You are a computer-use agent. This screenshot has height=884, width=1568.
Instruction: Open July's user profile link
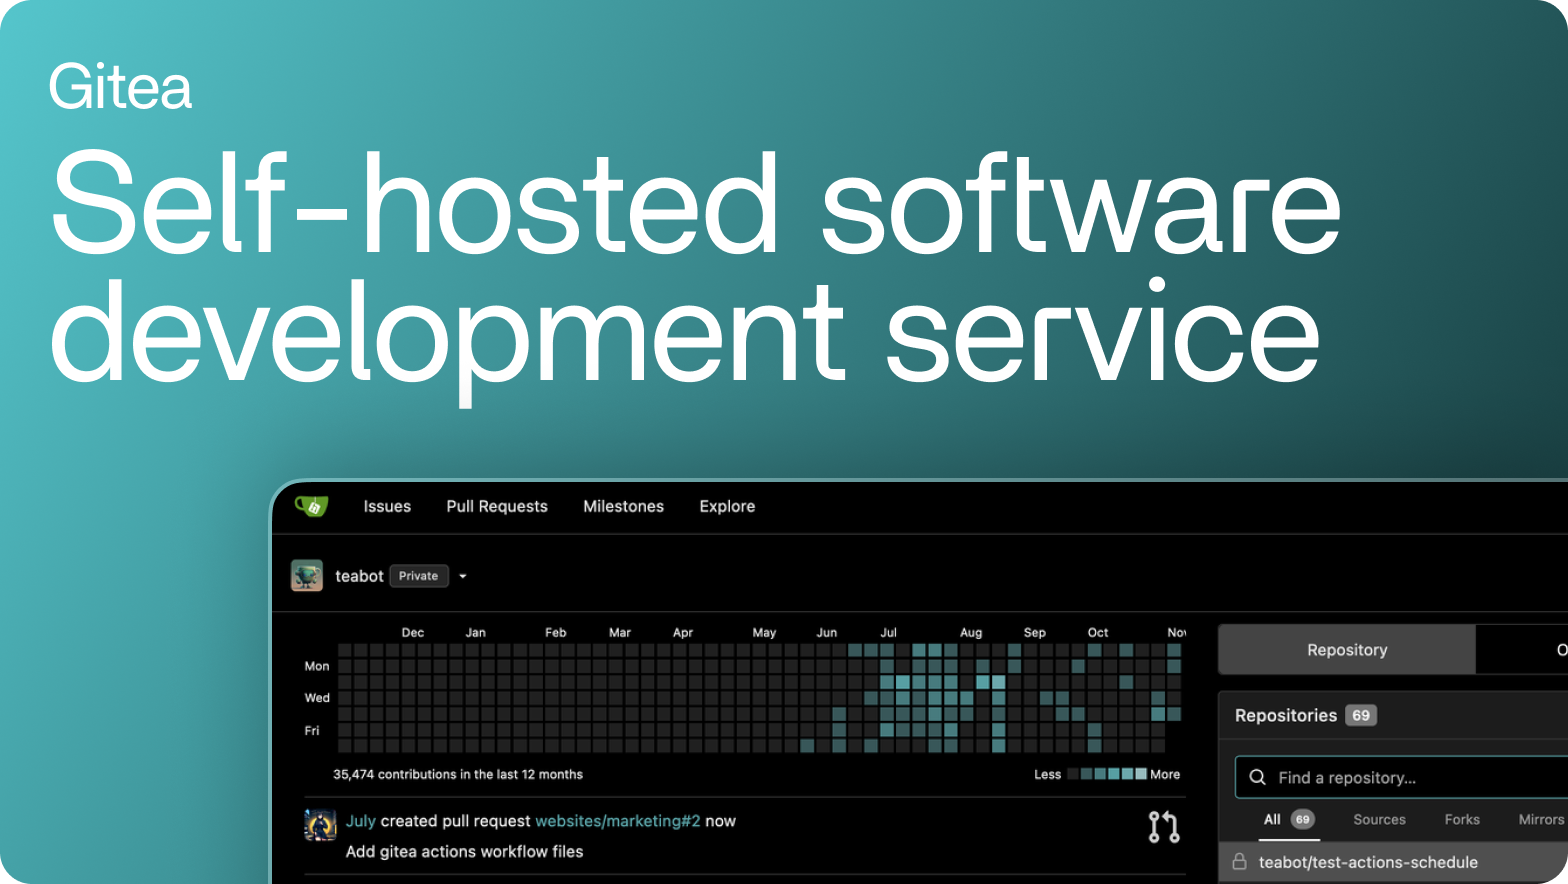pos(360,821)
